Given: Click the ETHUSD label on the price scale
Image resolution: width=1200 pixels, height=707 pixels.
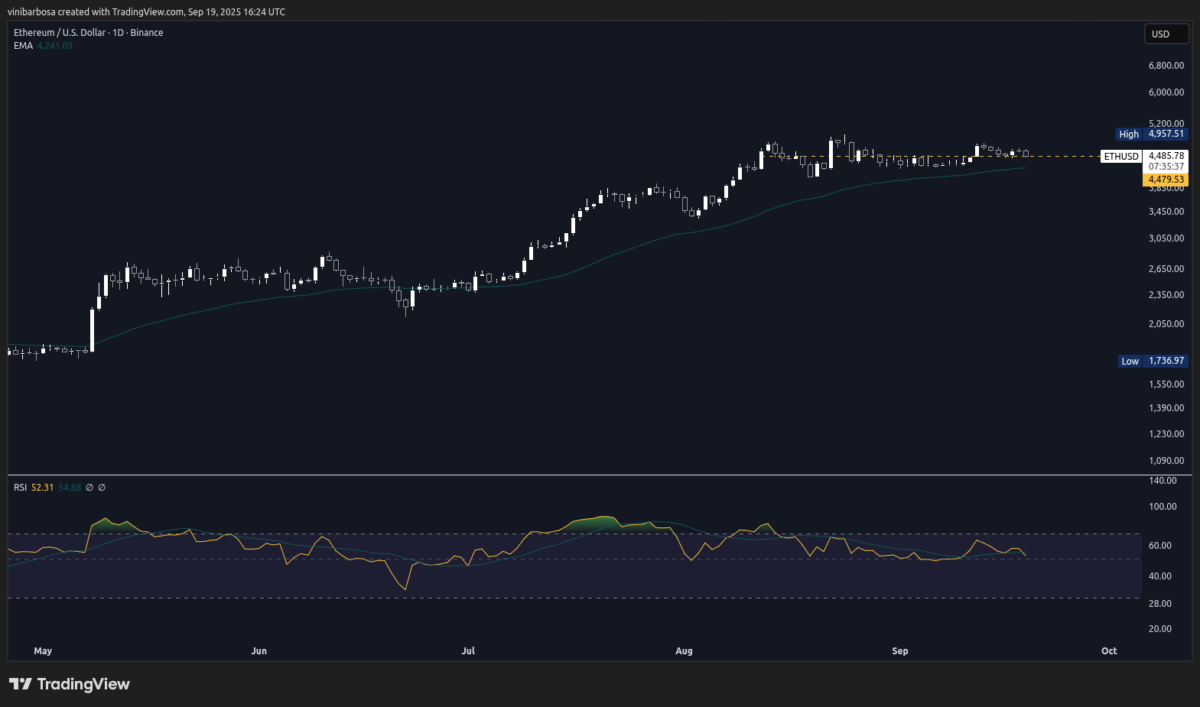Looking at the screenshot, I should point(1120,156).
